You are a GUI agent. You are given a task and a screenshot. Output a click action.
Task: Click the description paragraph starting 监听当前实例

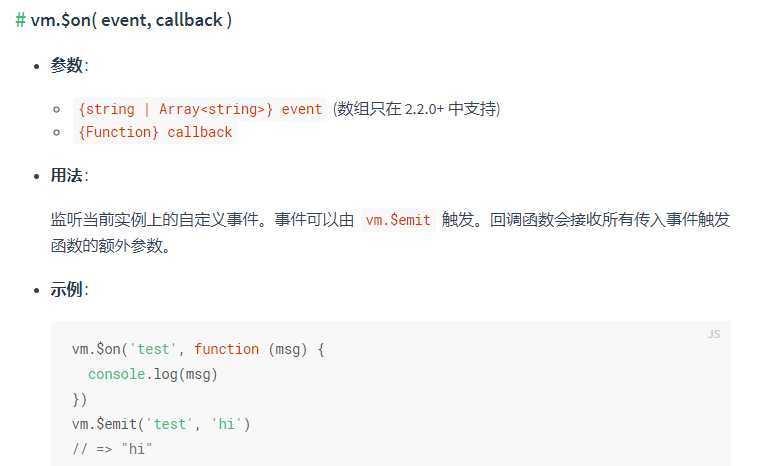click(x=390, y=233)
